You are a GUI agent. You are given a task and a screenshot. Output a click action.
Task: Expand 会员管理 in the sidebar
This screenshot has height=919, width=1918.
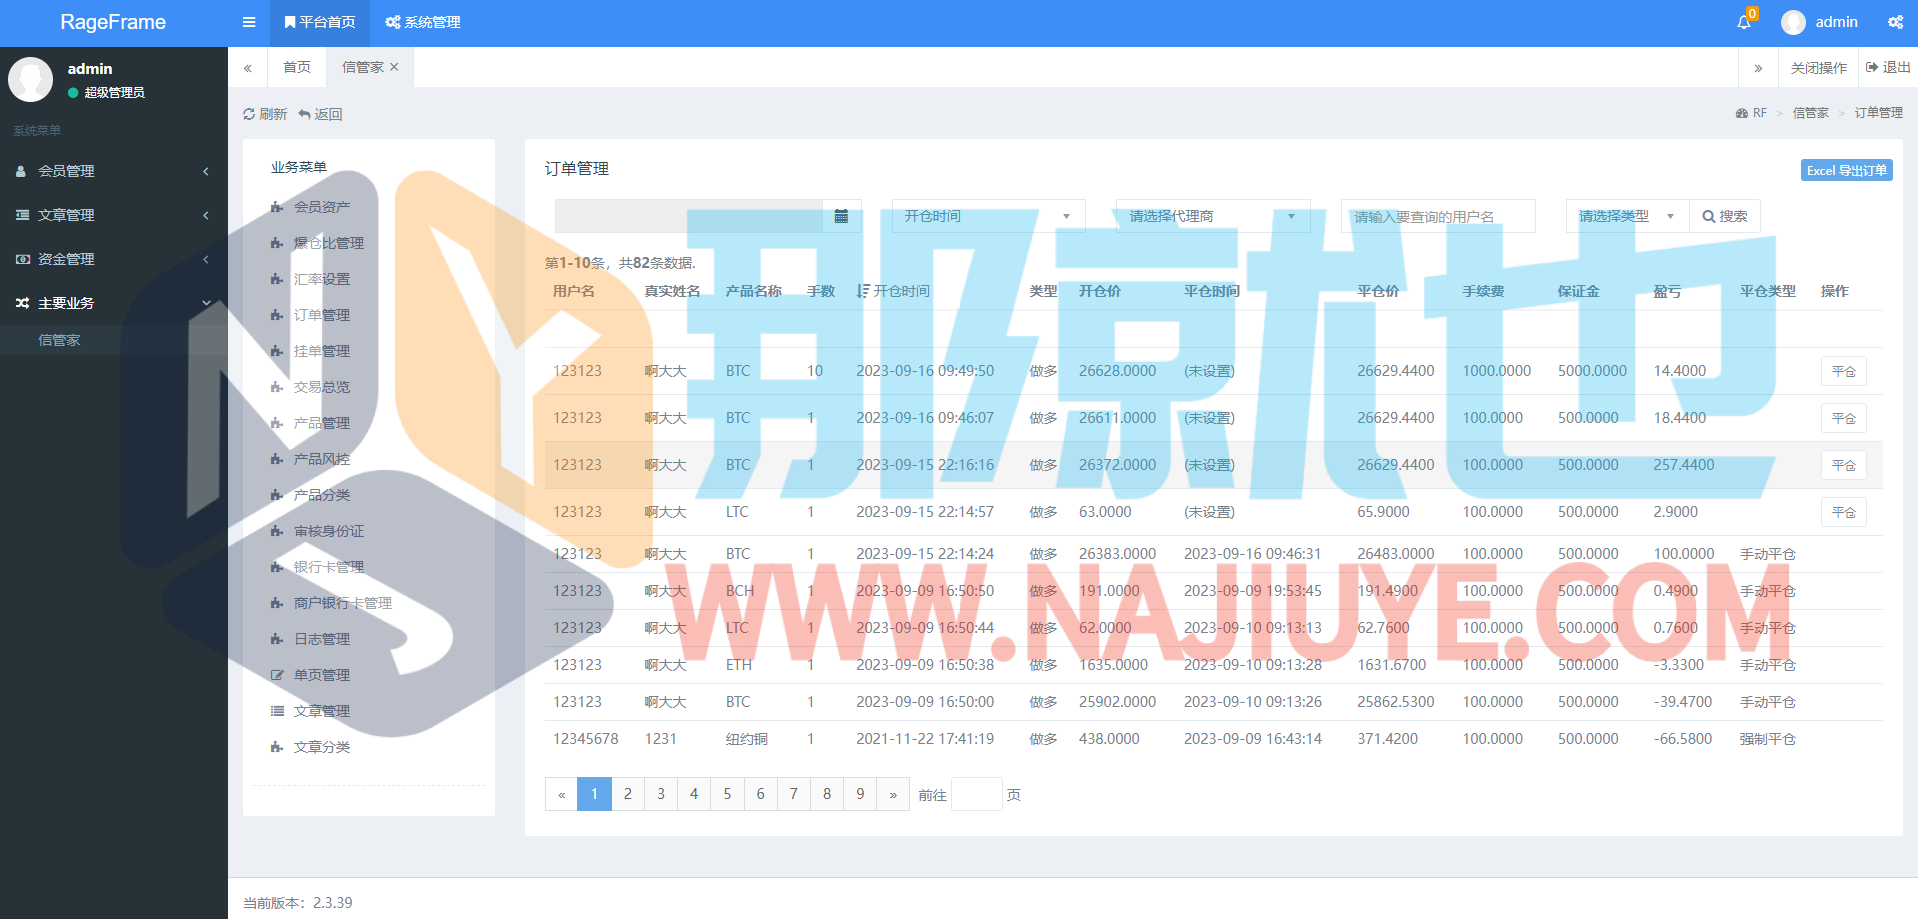113,171
